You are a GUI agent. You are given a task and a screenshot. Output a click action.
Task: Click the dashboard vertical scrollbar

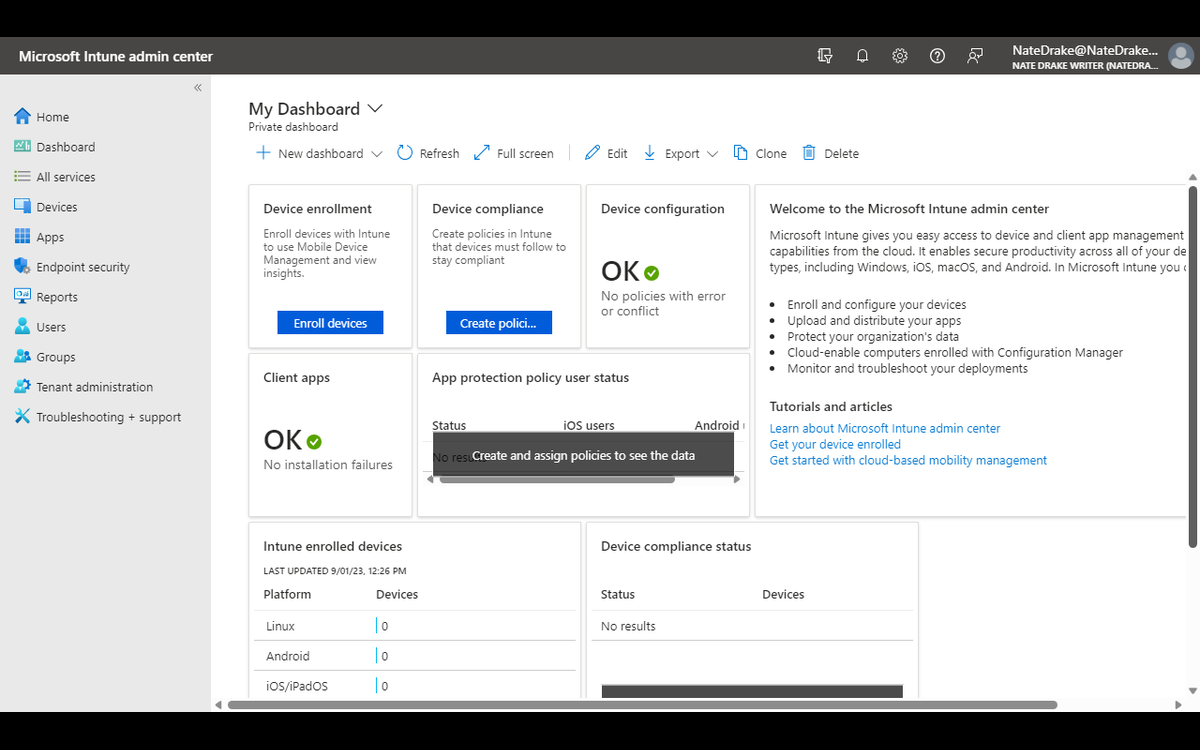(x=1192, y=367)
